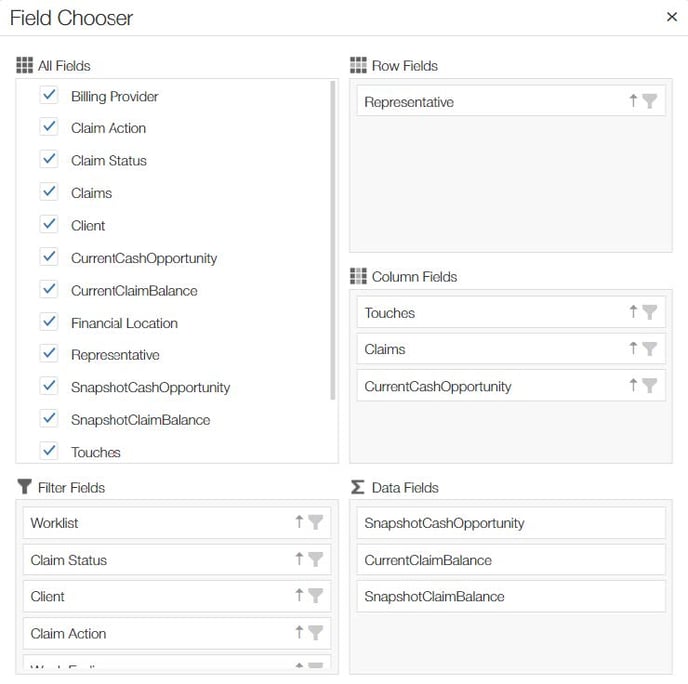This screenshot has width=688, height=684.
Task: Toggle sort order on Claims column field
Action: click(x=633, y=349)
